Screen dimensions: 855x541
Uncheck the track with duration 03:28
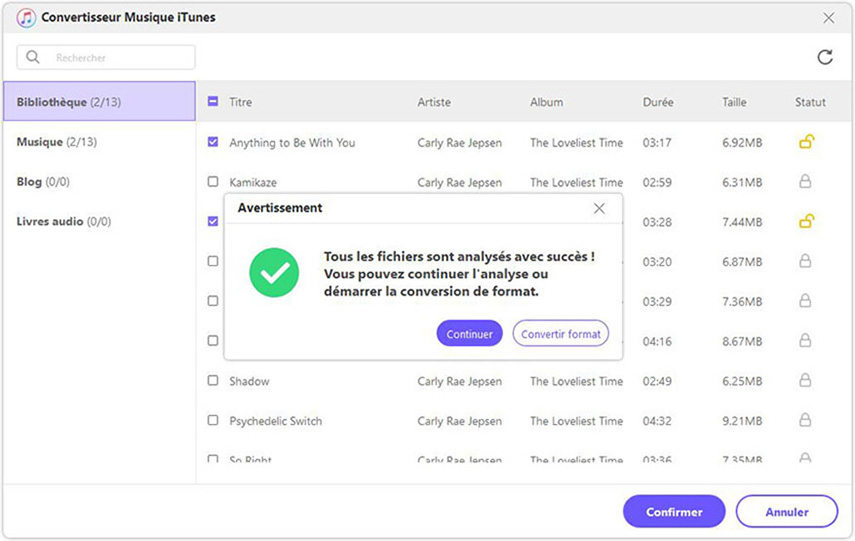coord(213,221)
